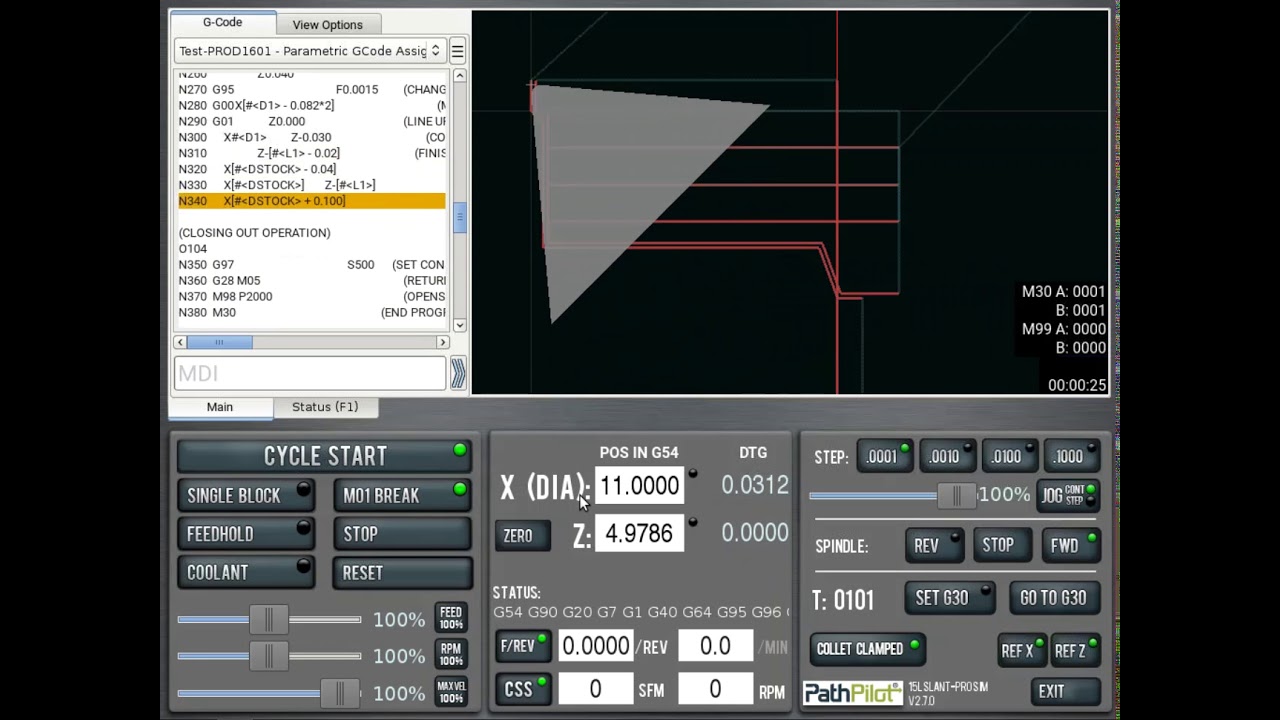
Task: Click the RPM value field
Action: [715, 689]
